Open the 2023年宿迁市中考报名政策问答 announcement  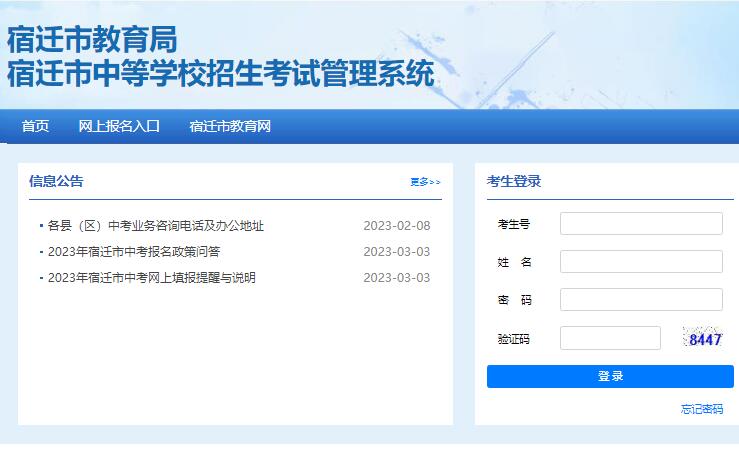pos(133,252)
